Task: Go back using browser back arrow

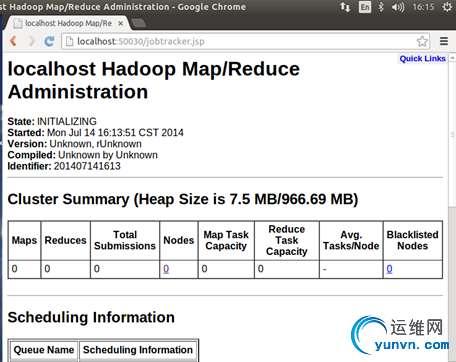Action: coord(14,41)
